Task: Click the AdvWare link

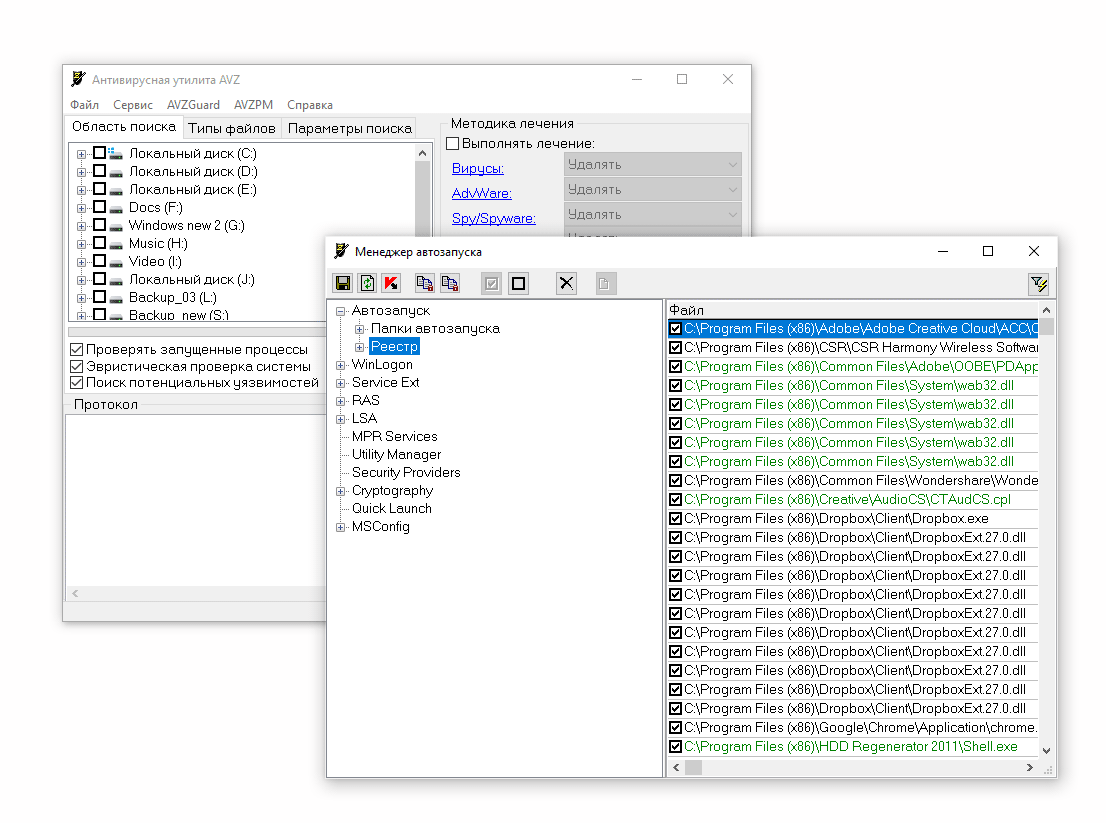Action: tap(481, 193)
